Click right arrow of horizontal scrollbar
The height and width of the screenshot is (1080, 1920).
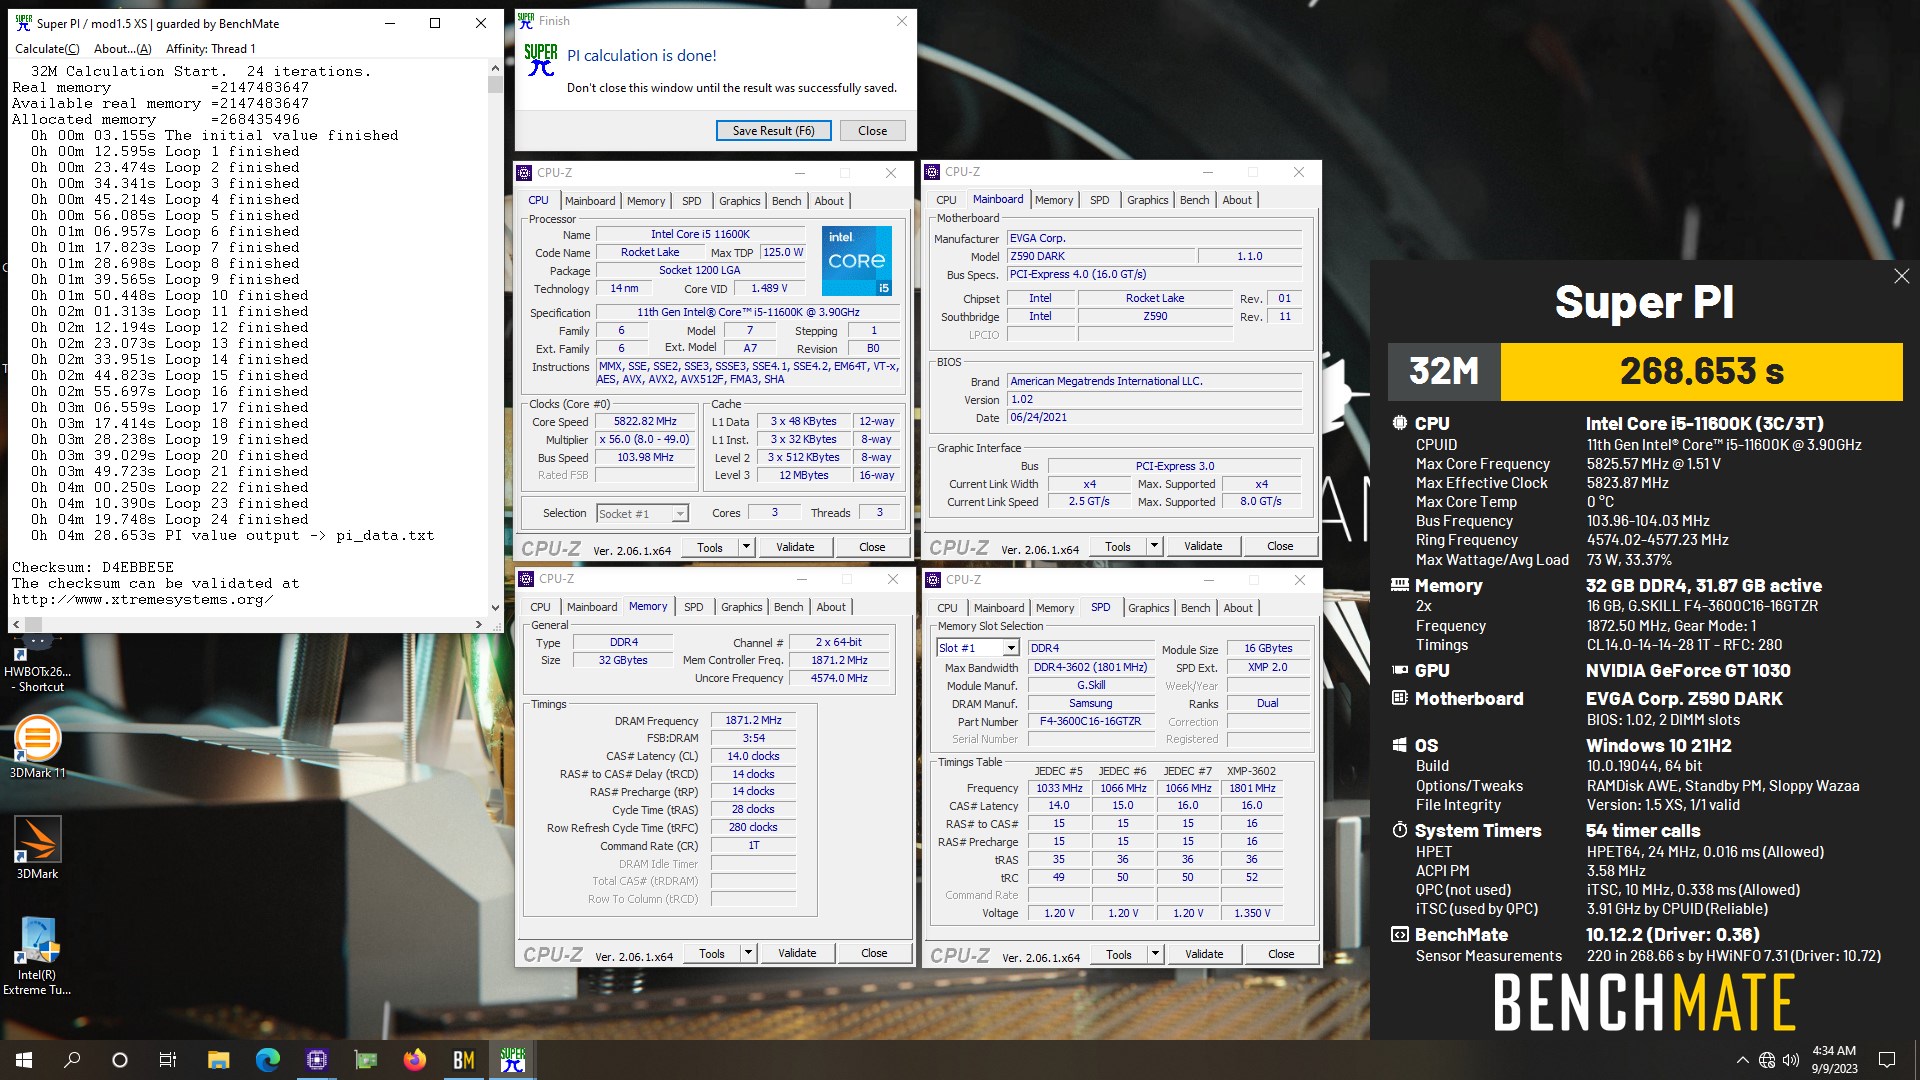tap(478, 624)
